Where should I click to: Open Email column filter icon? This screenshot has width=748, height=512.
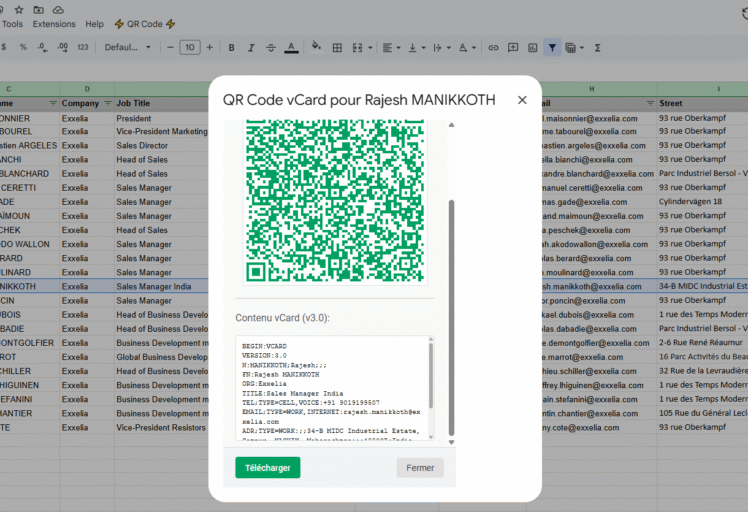[x=650, y=103]
